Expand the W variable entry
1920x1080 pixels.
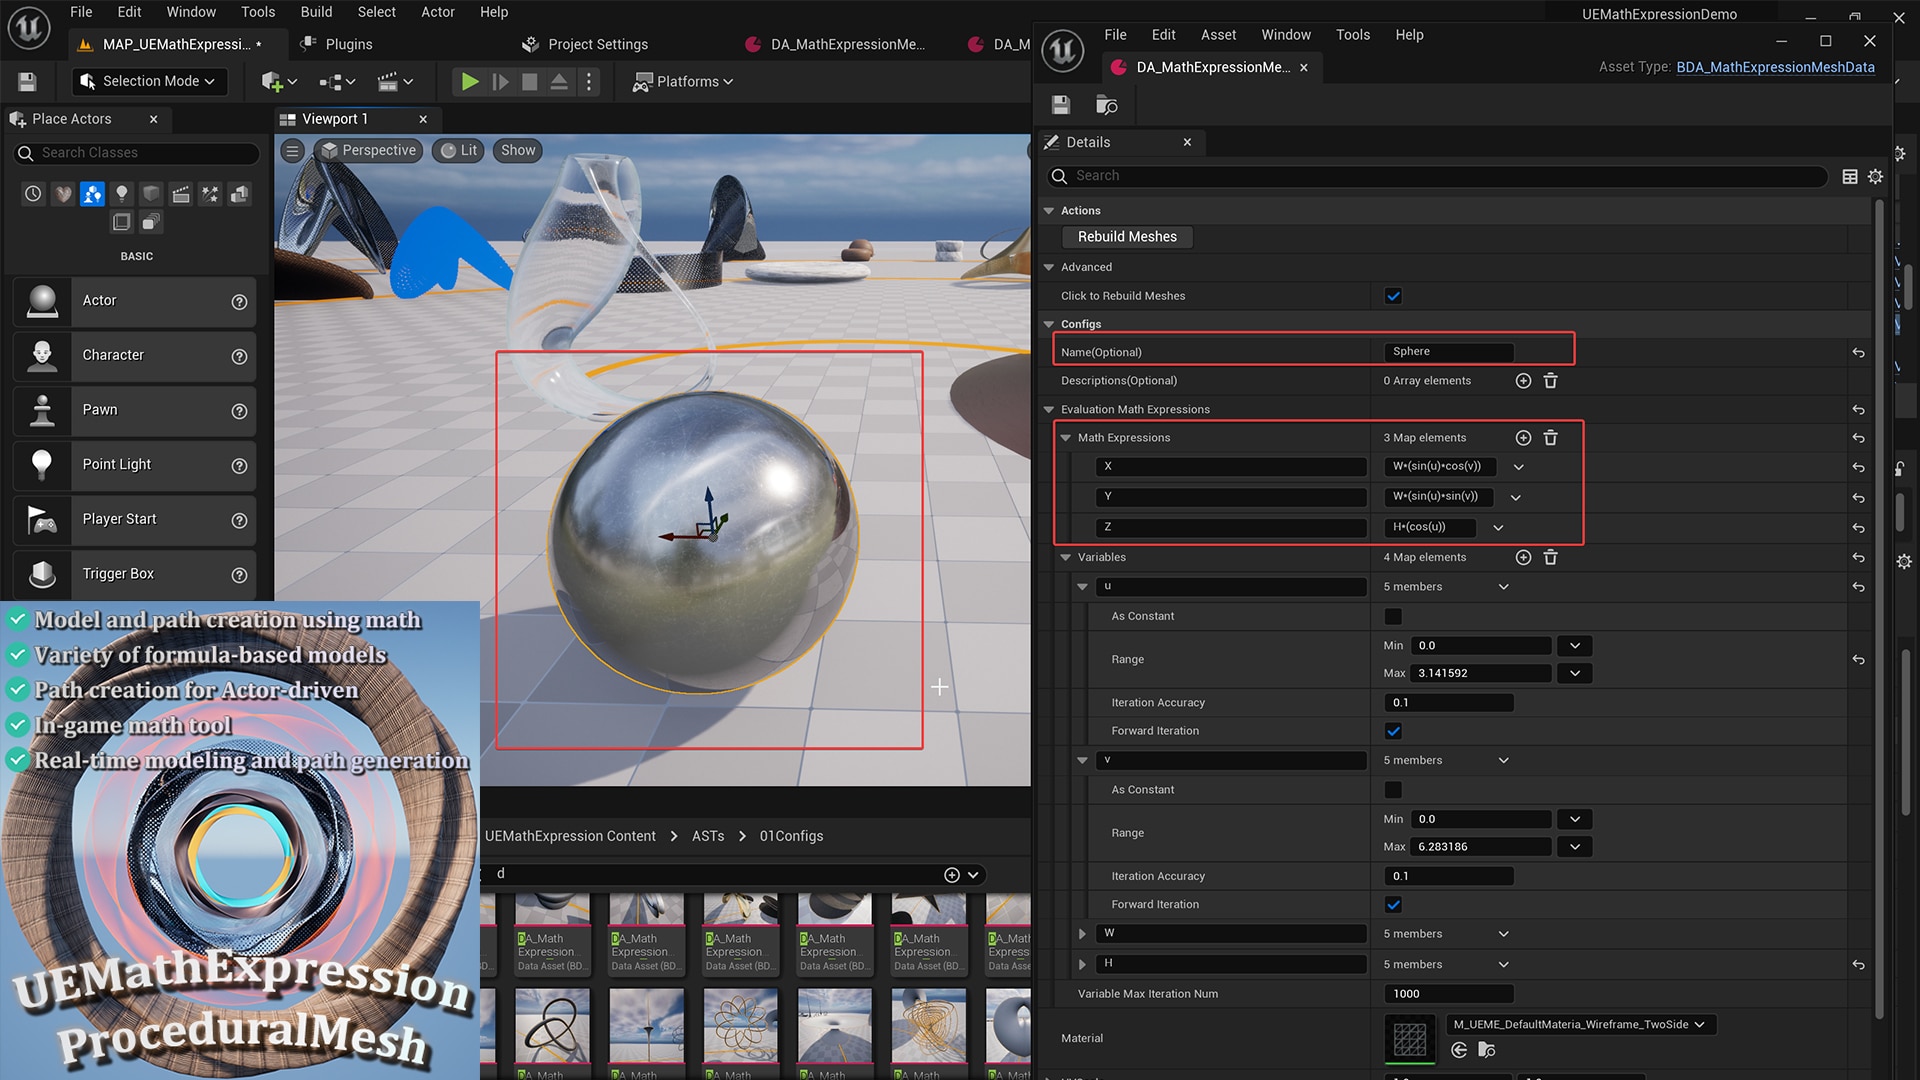(1082, 933)
